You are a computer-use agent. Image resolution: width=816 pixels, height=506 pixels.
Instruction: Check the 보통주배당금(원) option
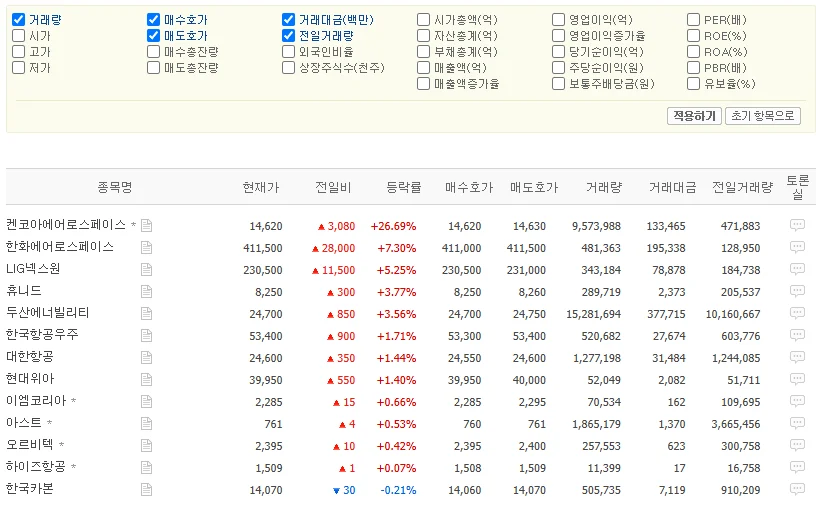tap(558, 84)
